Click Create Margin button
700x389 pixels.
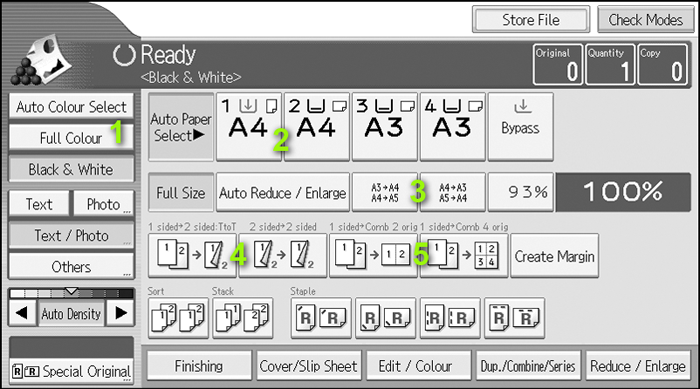(554, 256)
